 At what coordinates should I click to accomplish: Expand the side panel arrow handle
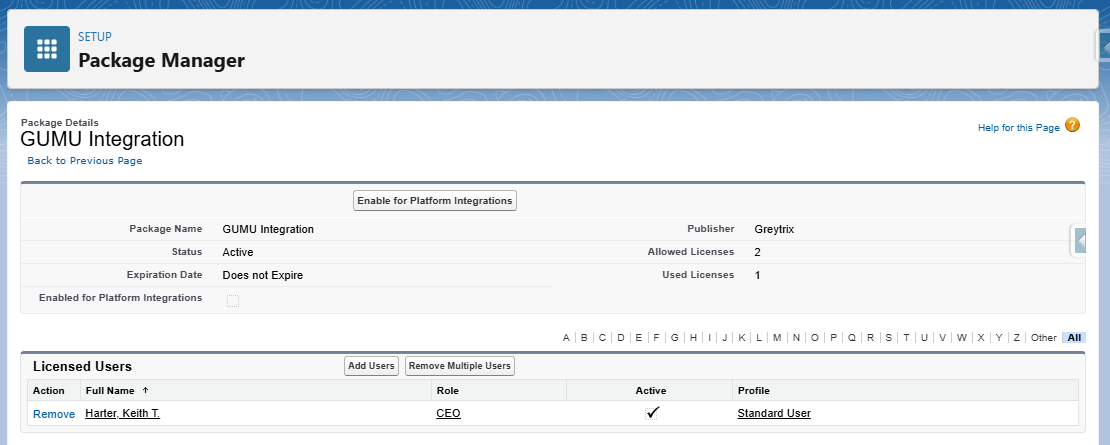pyautogui.click(x=1080, y=241)
